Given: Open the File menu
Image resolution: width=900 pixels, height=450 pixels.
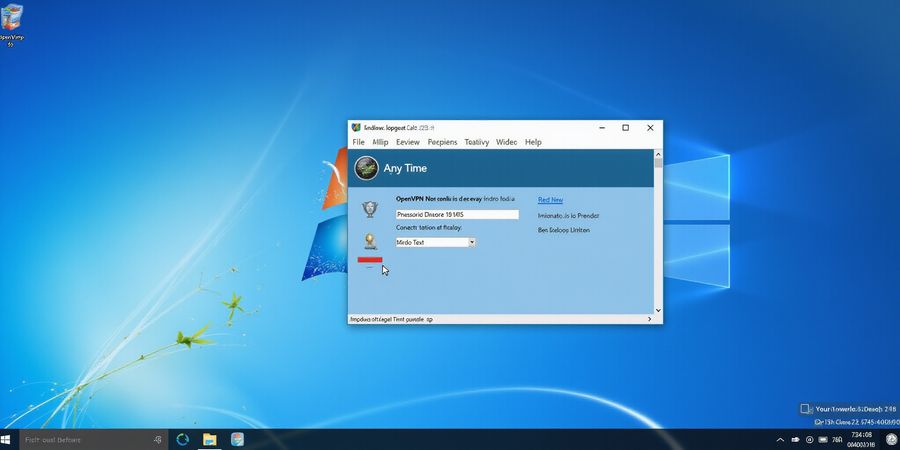Looking at the screenshot, I should [358, 142].
